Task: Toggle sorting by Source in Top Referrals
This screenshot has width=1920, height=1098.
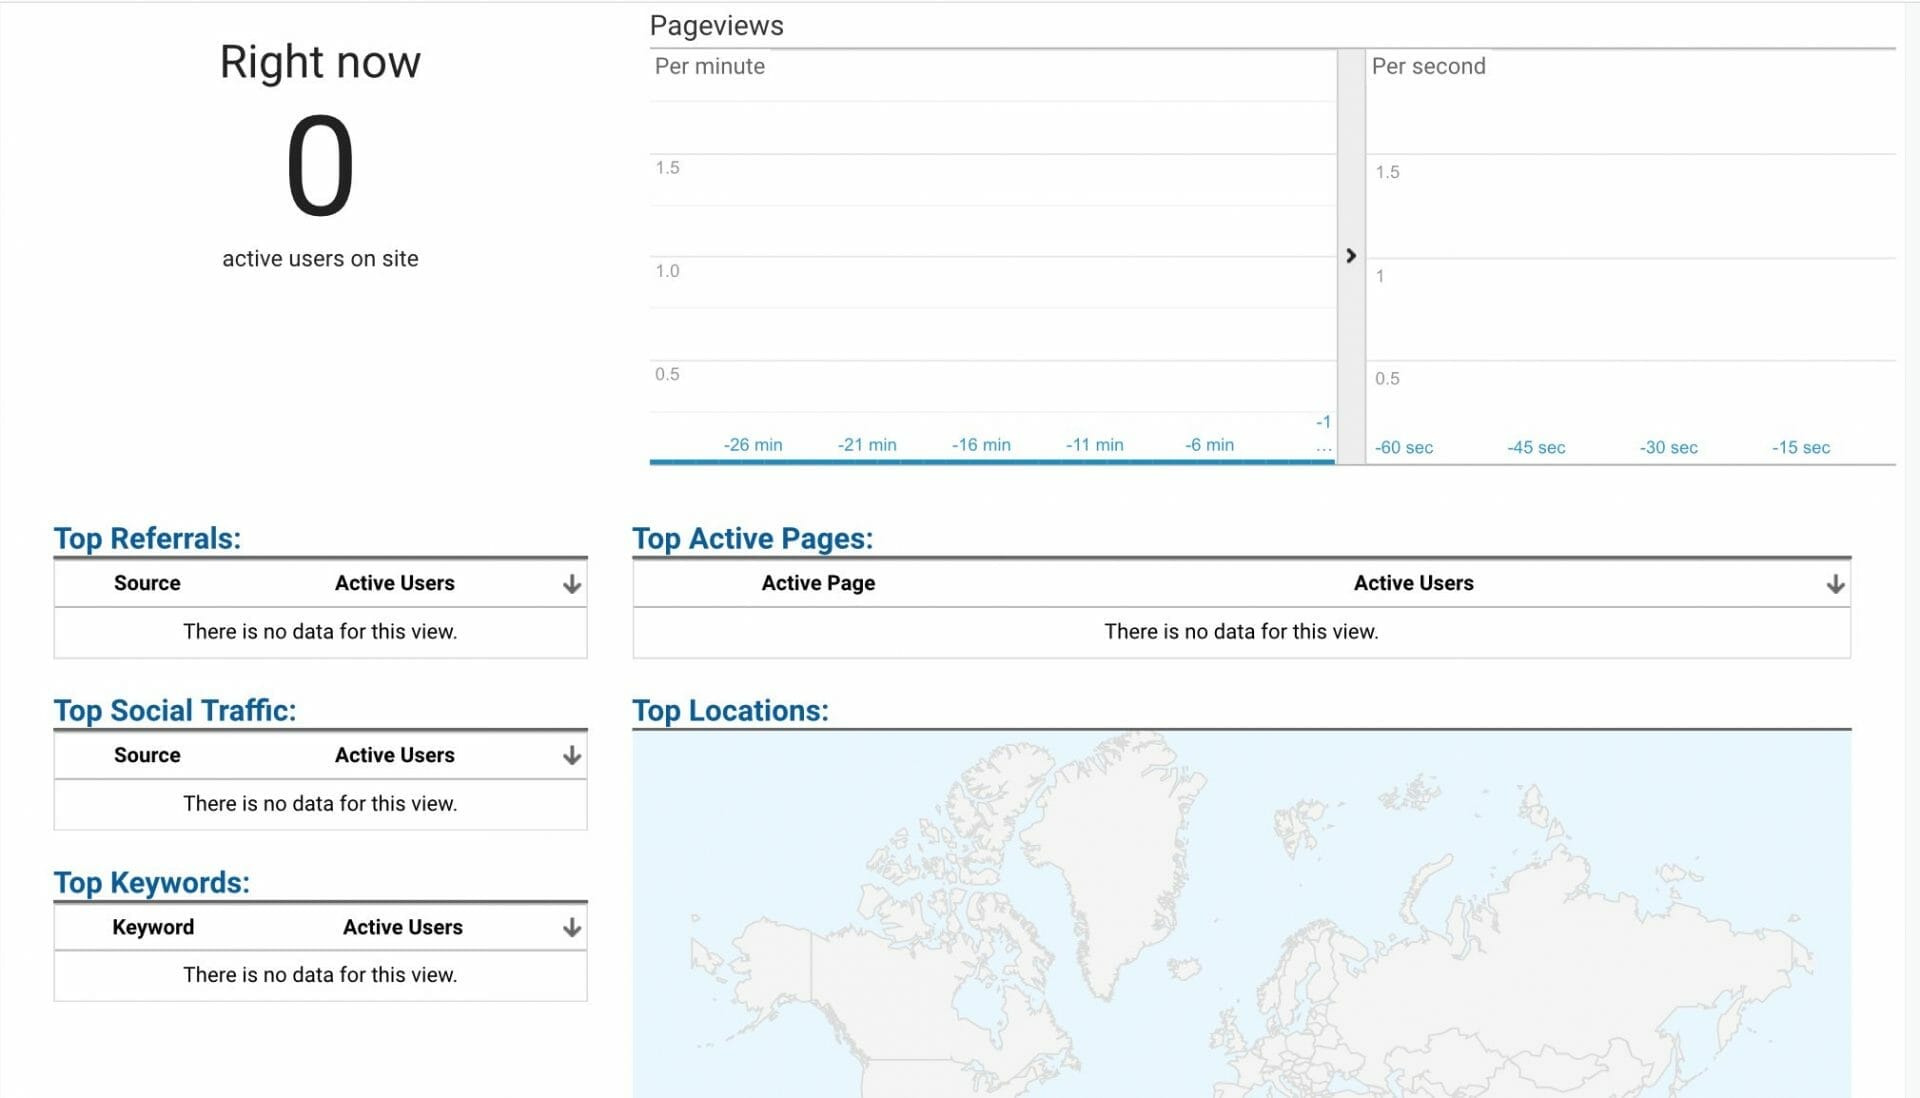Action: pyautogui.click(x=146, y=582)
